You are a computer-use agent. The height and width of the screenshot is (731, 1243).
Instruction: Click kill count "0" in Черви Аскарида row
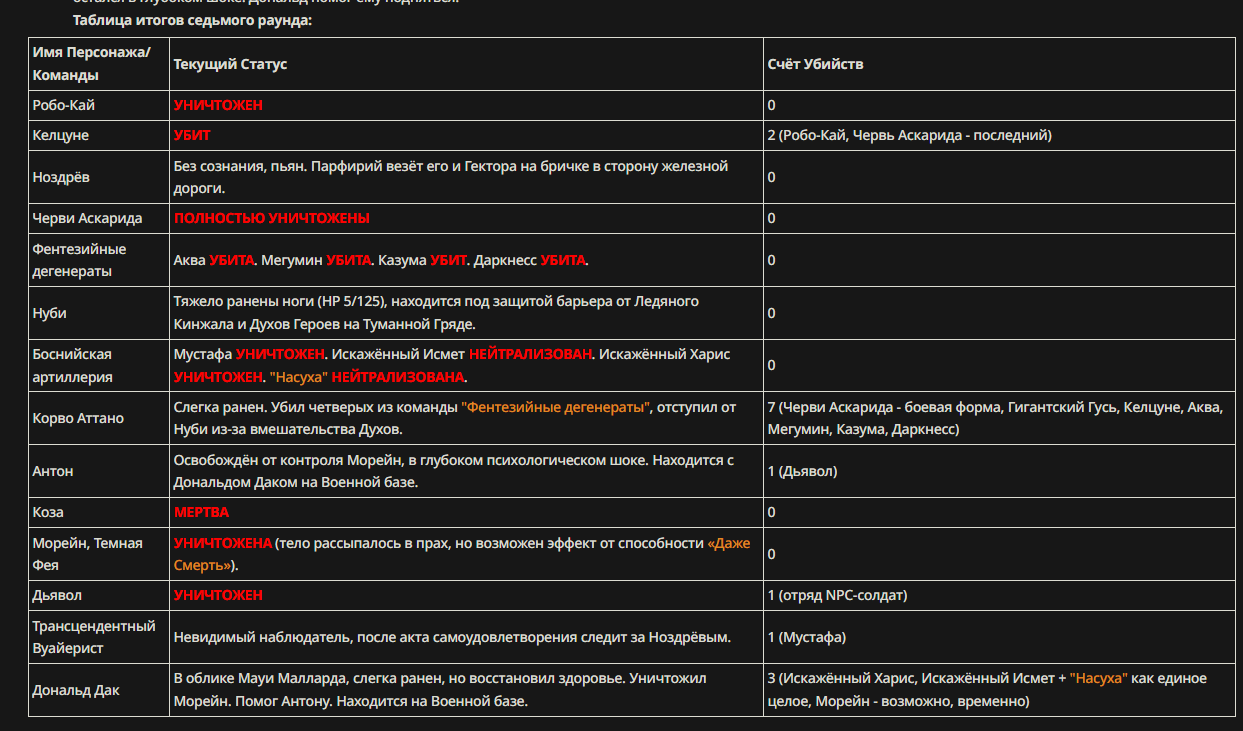click(x=772, y=218)
